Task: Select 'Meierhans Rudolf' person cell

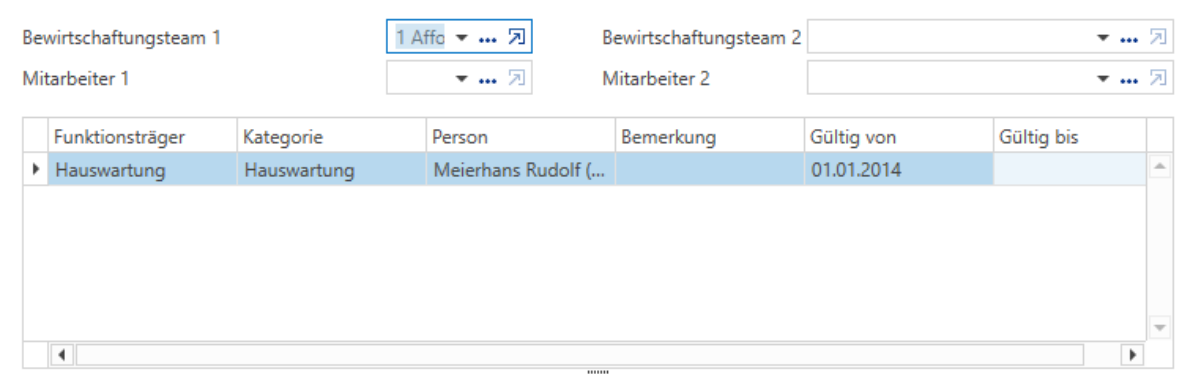Action: 520,170
